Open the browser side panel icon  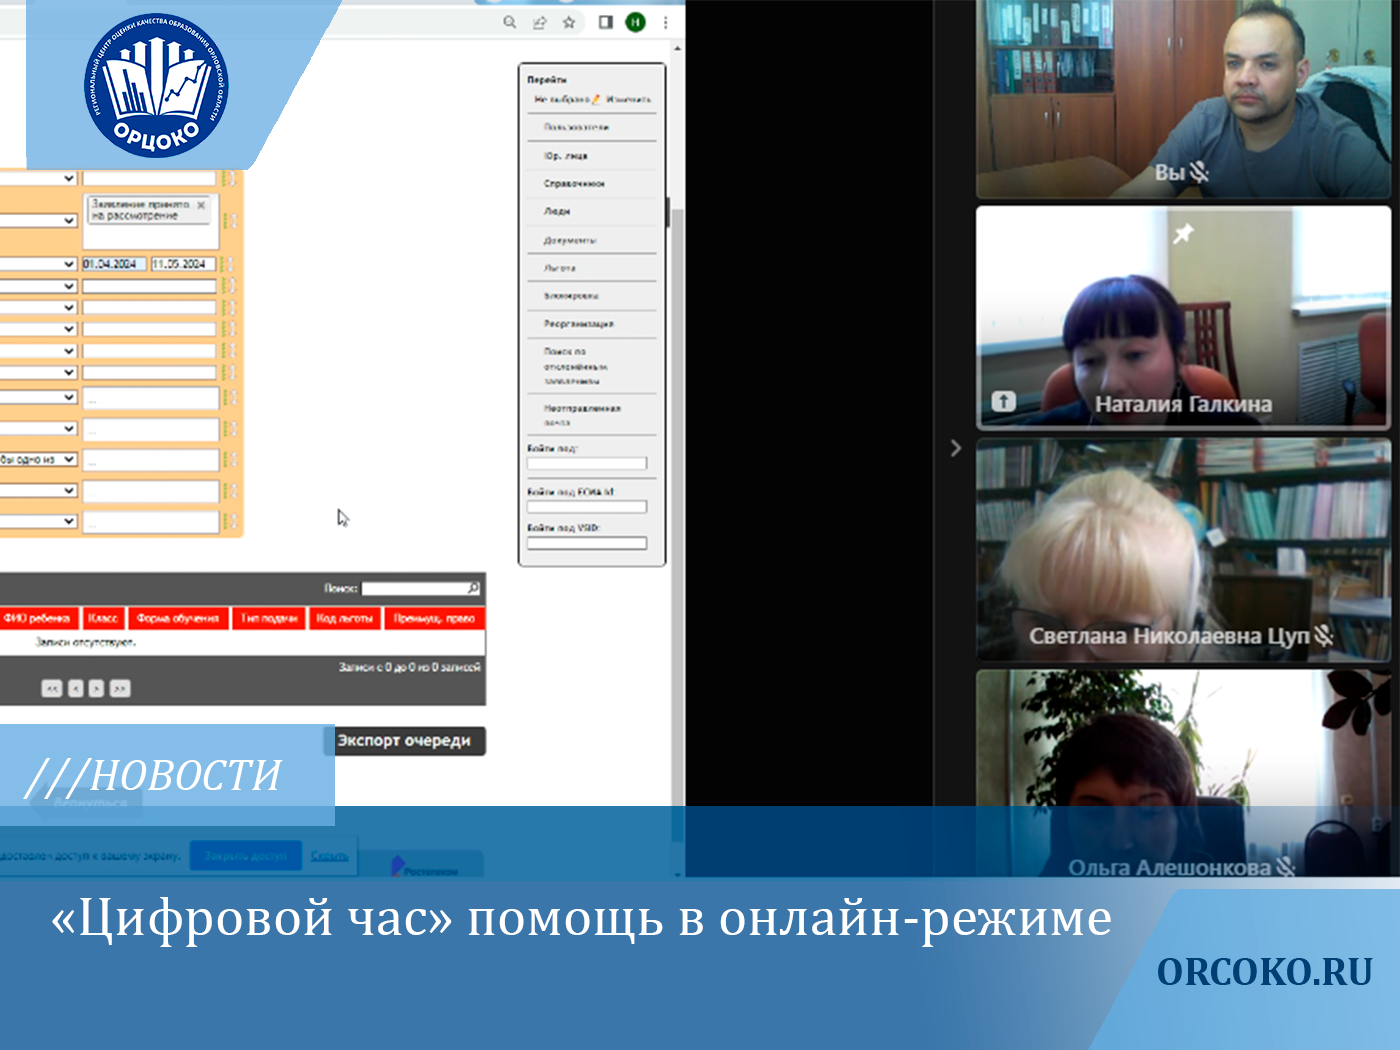click(x=605, y=22)
